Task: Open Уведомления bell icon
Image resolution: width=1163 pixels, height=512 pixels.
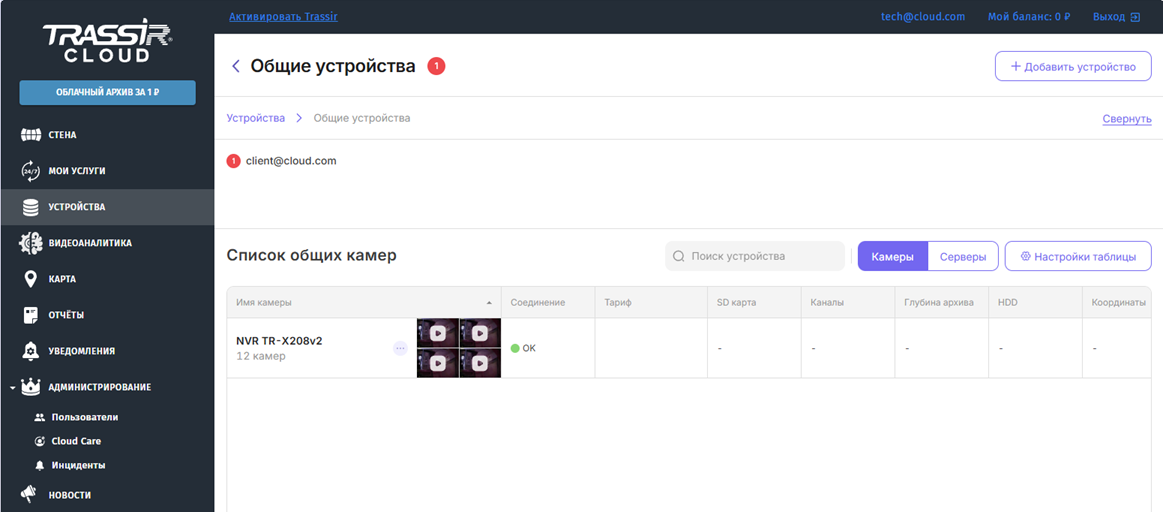Action: pyautogui.click(x=30, y=351)
